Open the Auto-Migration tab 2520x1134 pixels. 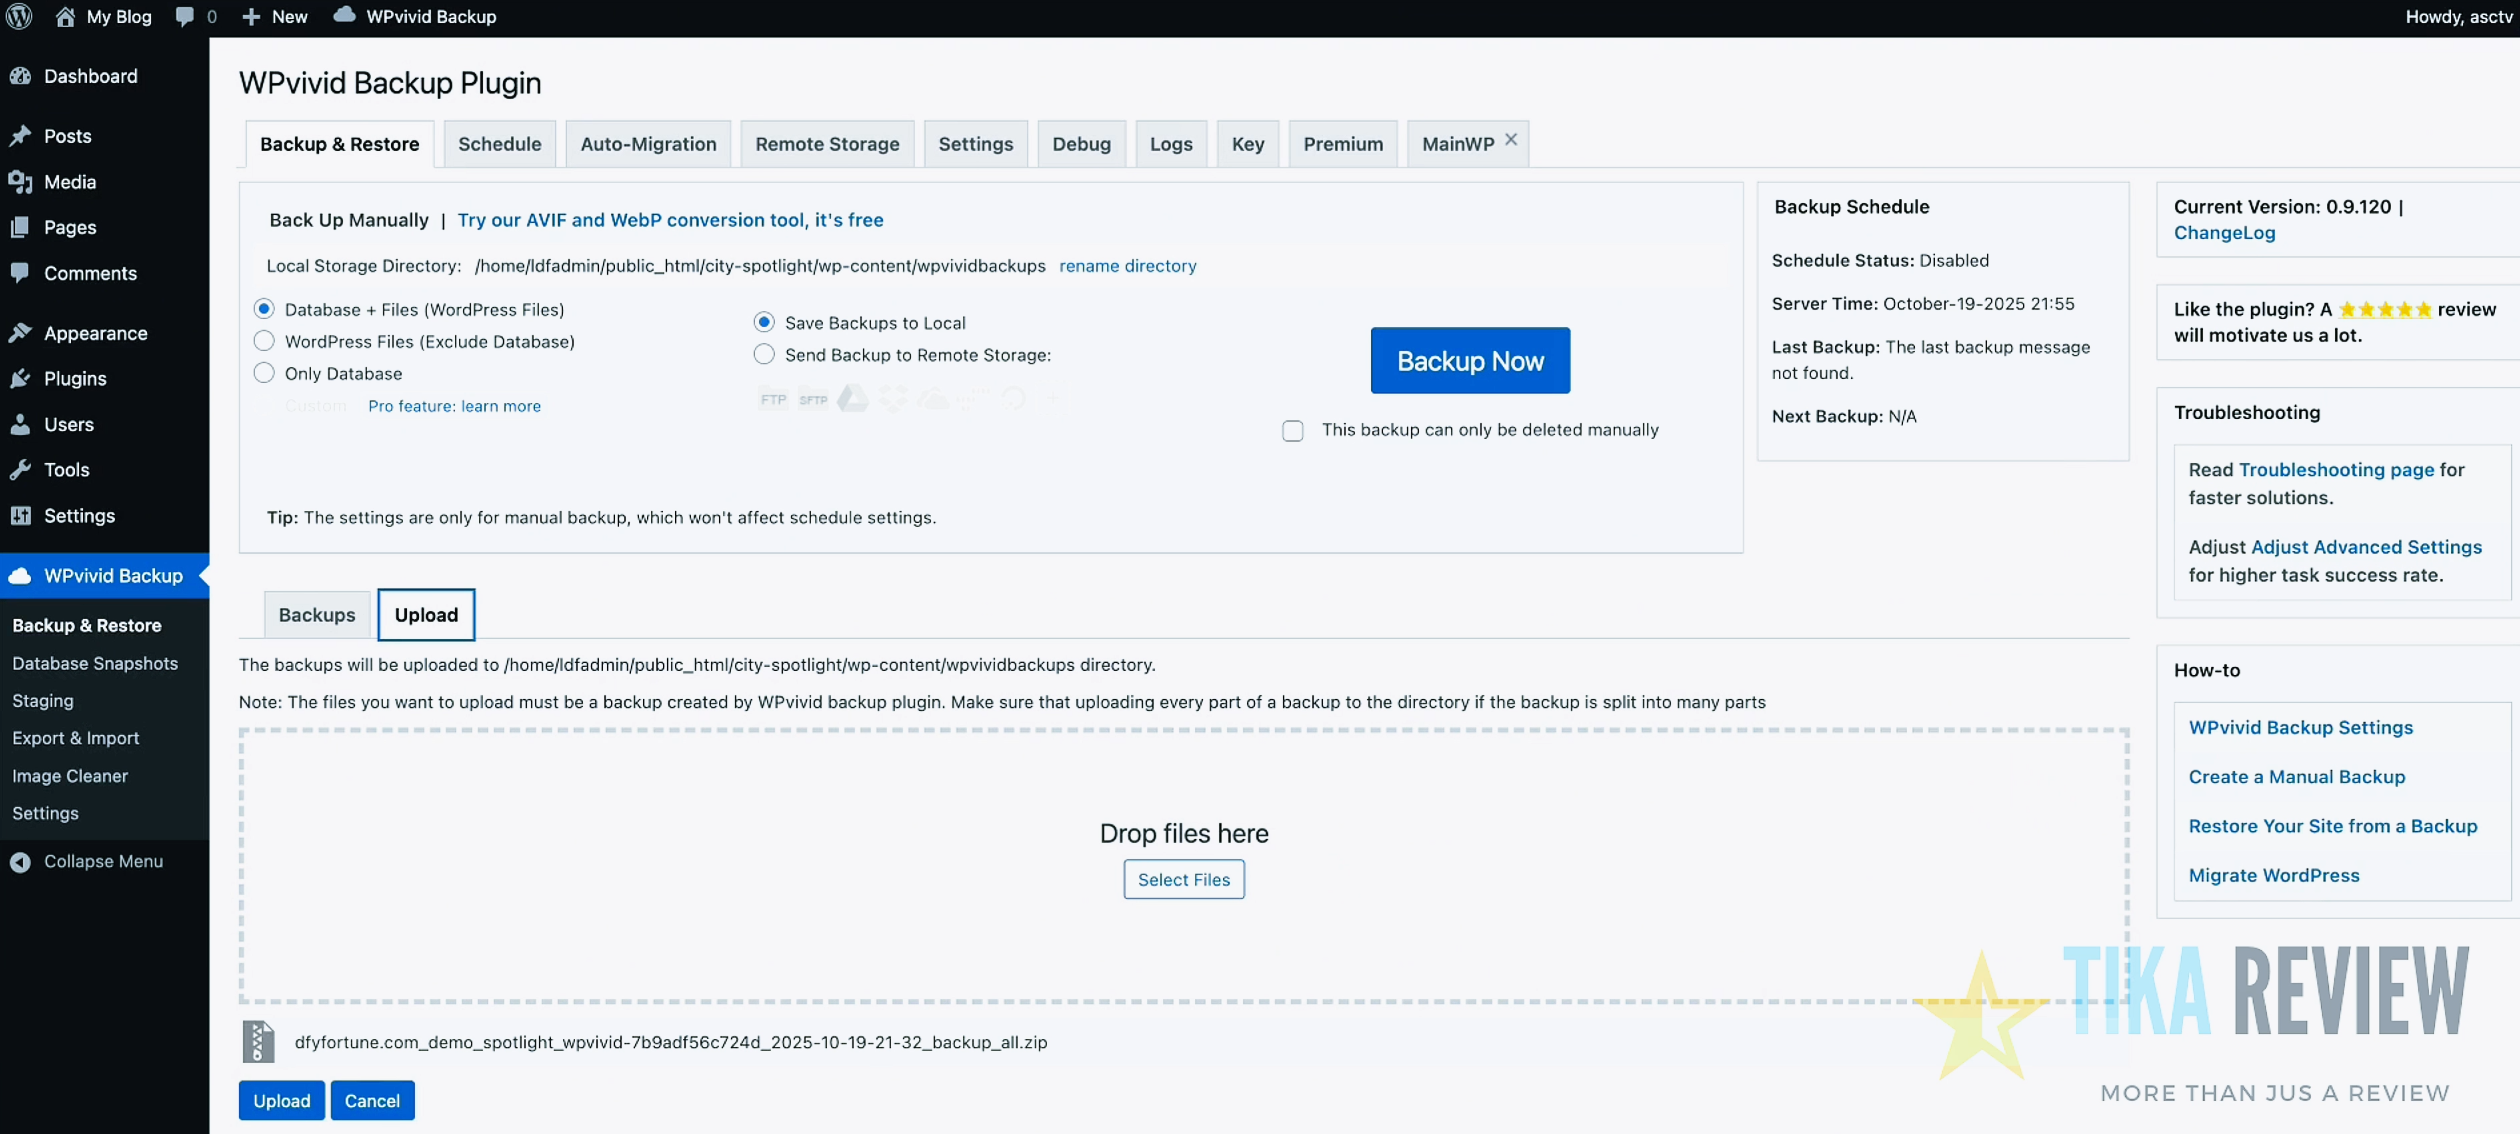pyautogui.click(x=648, y=143)
